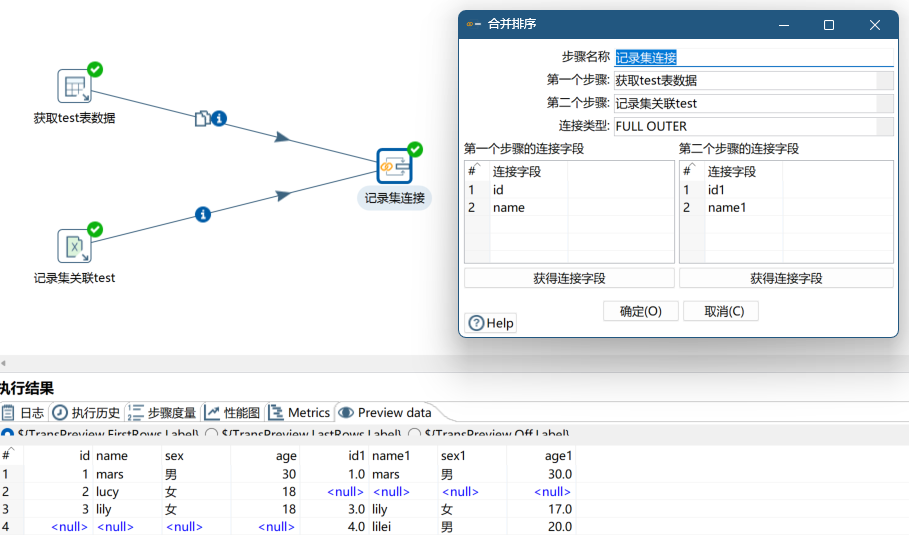Switch to the 日志 tab
909x535 pixels.
click(x=24, y=412)
